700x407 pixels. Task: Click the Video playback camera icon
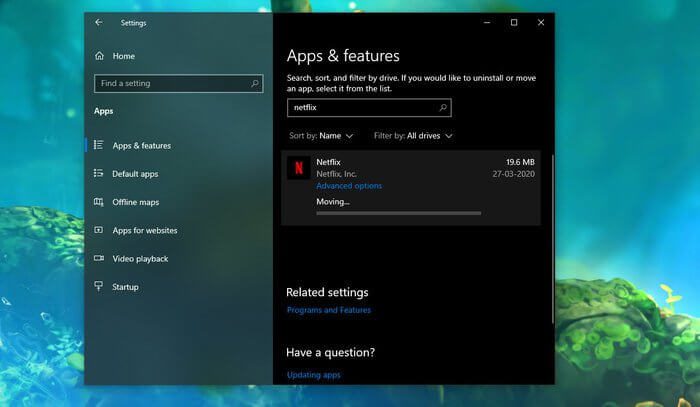click(x=99, y=259)
